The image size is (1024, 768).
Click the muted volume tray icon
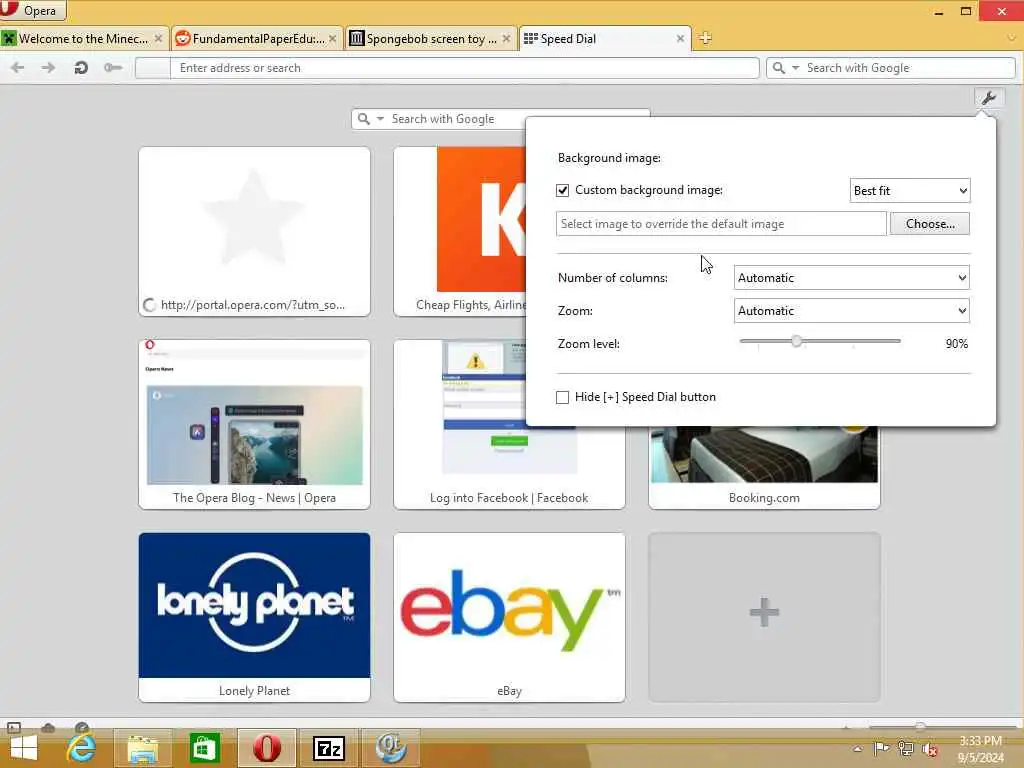(x=930, y=750)
